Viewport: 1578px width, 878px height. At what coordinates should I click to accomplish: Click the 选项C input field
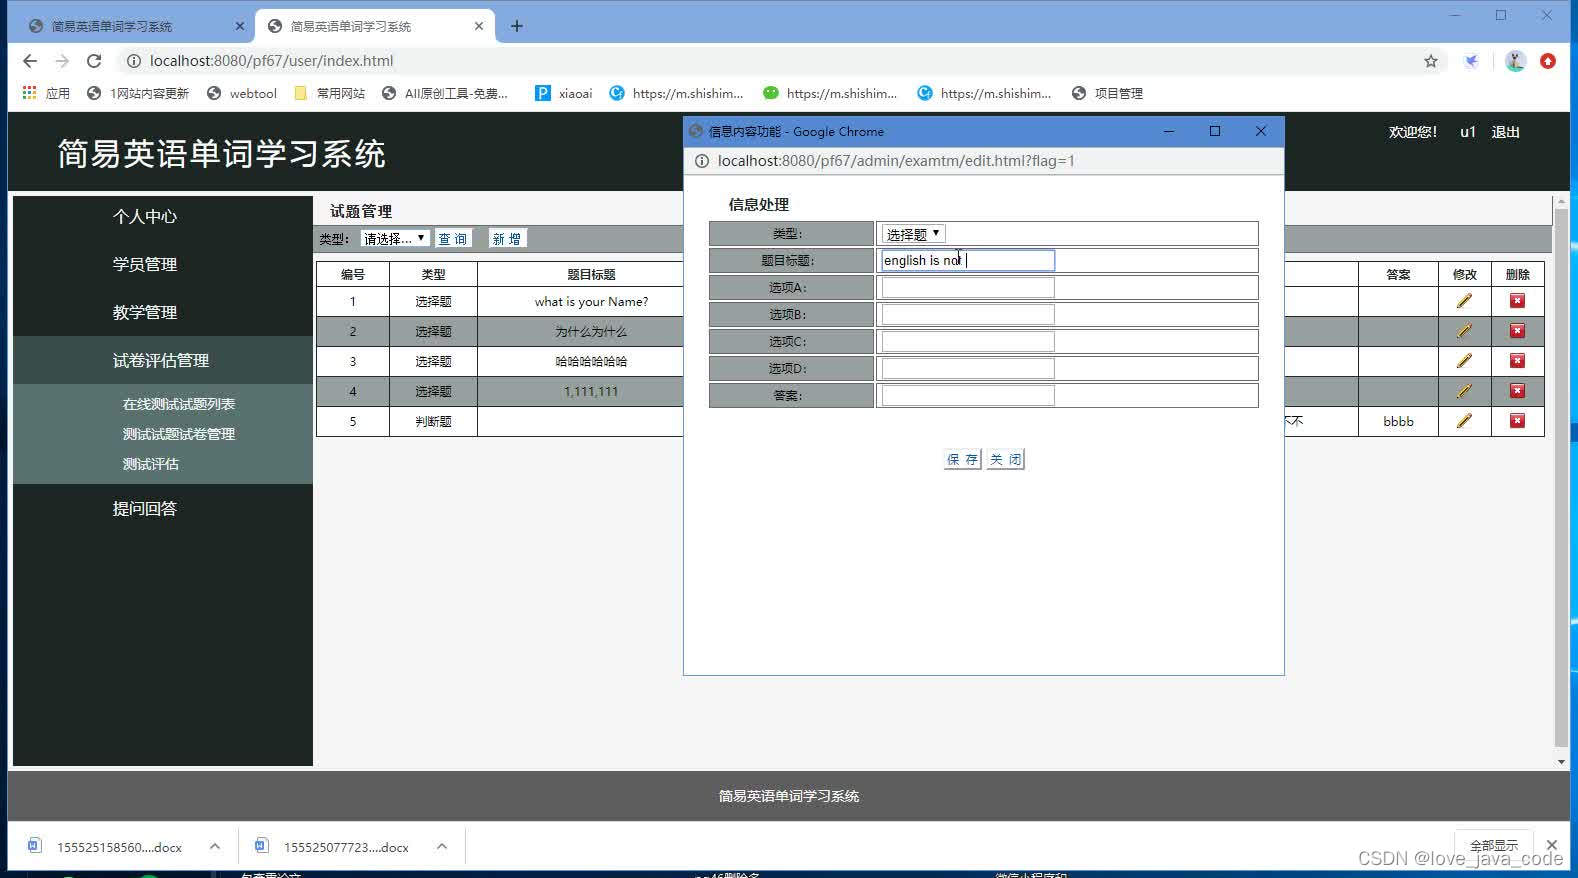coord(967,341)
